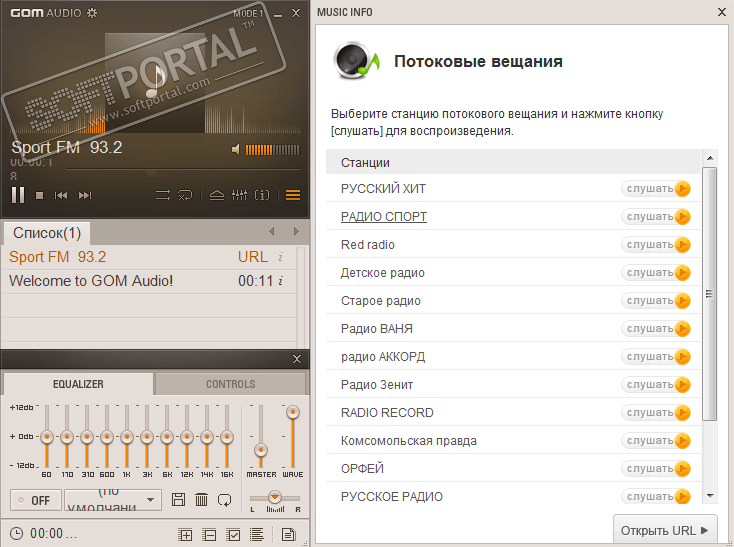Click the sort playlist icon
Screen dimensions: 734x547
(x=257, y=534)
